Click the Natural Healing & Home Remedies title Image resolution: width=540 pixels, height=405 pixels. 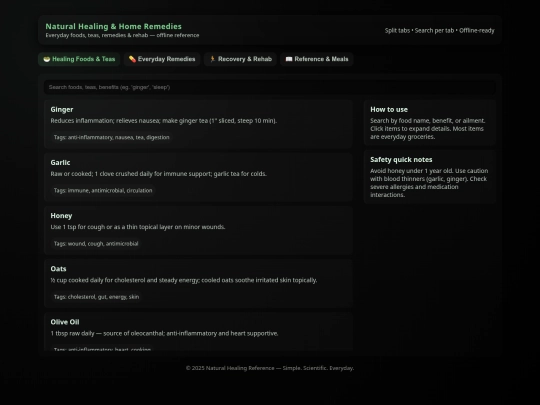(x=114, y=27)
